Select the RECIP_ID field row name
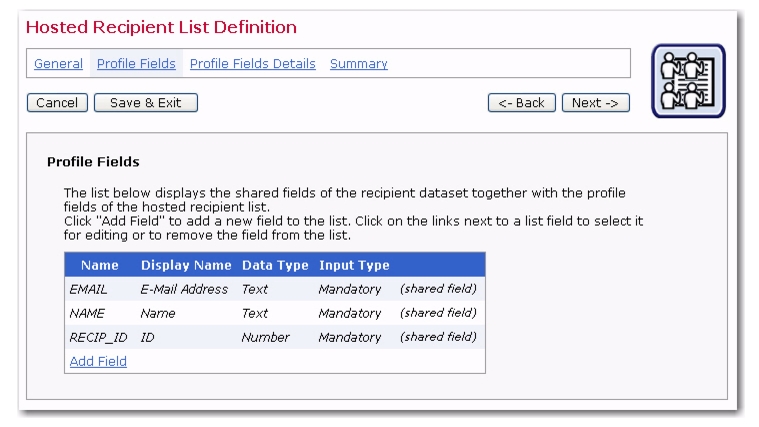Viewport: 759px width, 427px height. pos(98,337)
